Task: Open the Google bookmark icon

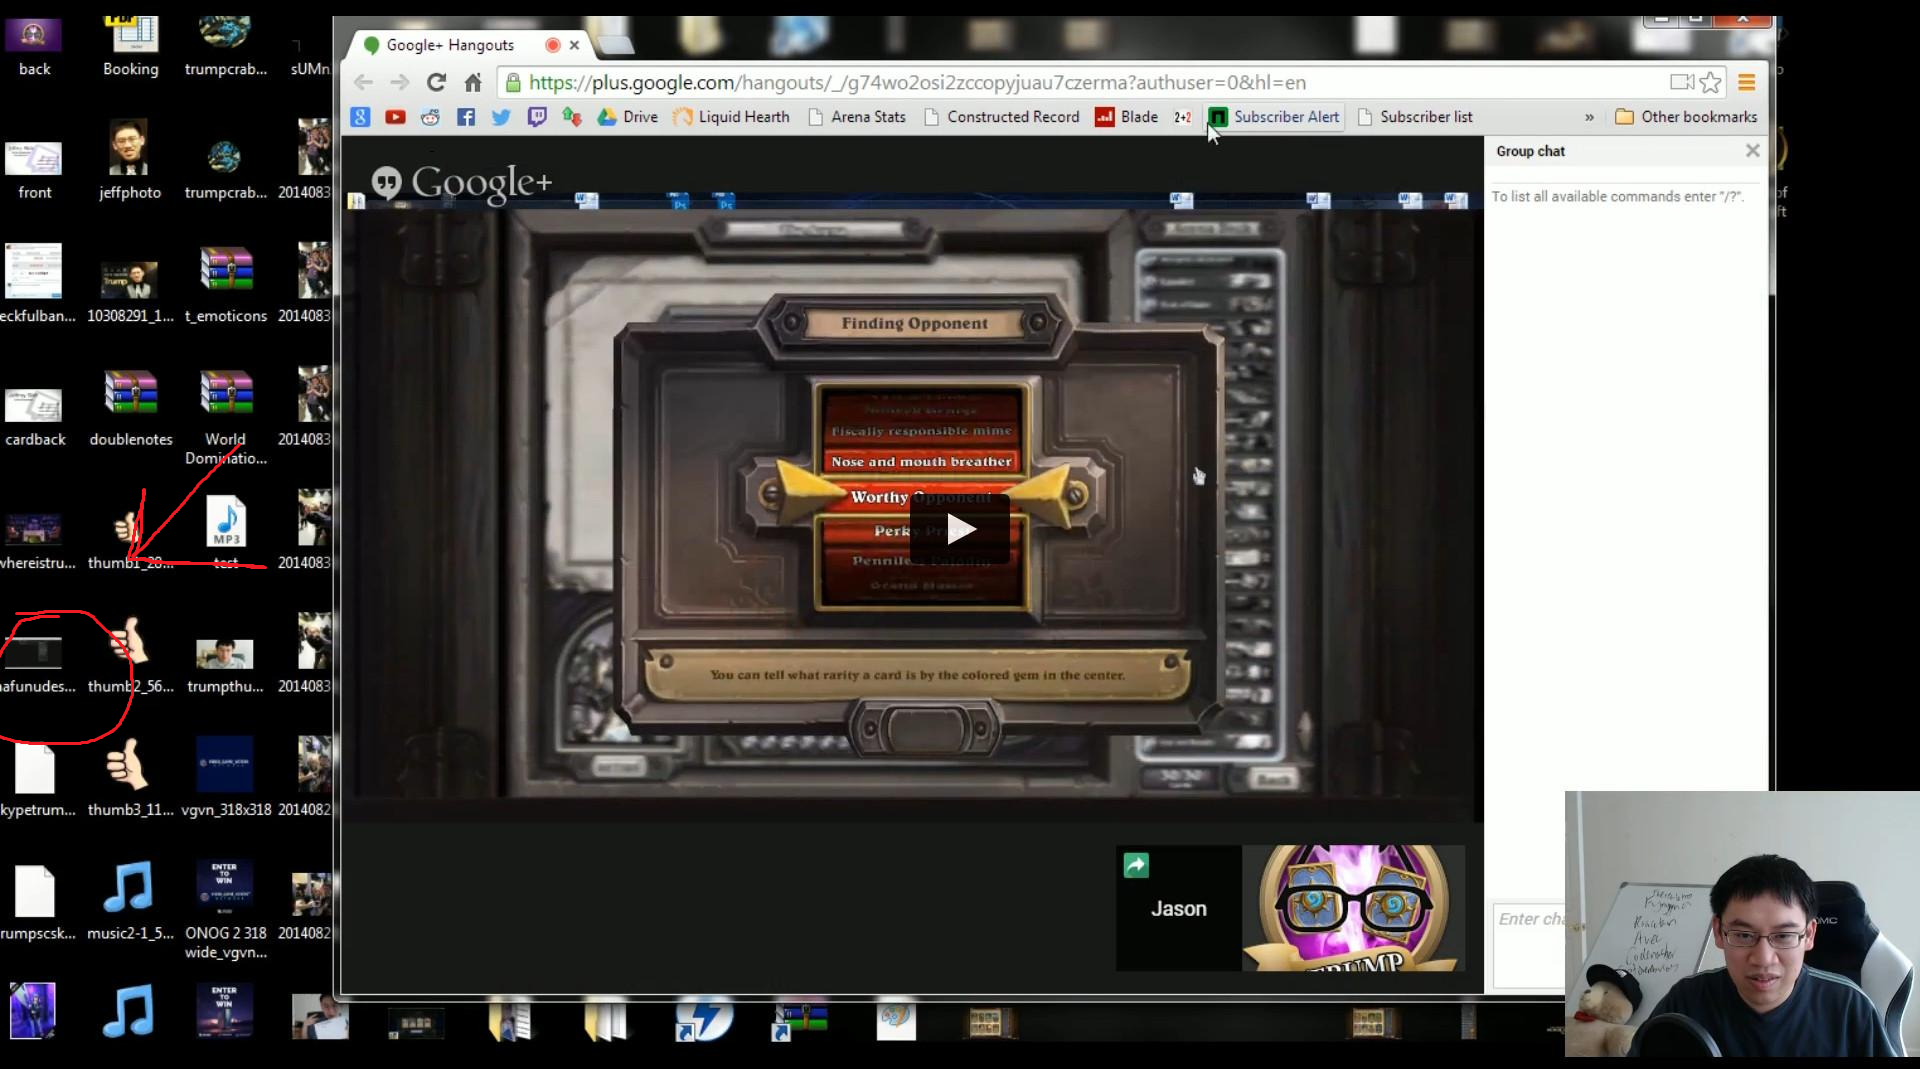Action: click(360, 117)
